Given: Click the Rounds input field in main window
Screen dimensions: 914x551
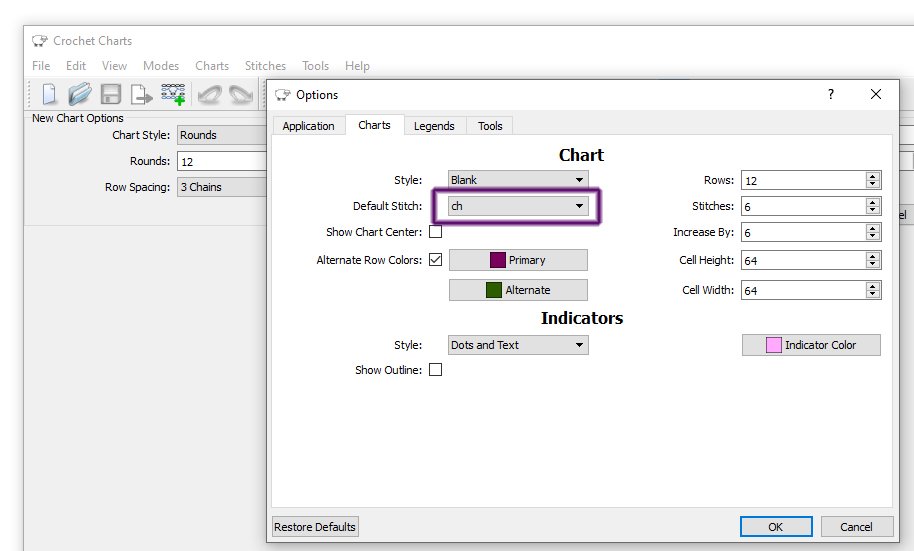Looking at the screenshot, I should click(x=222, y=162).
